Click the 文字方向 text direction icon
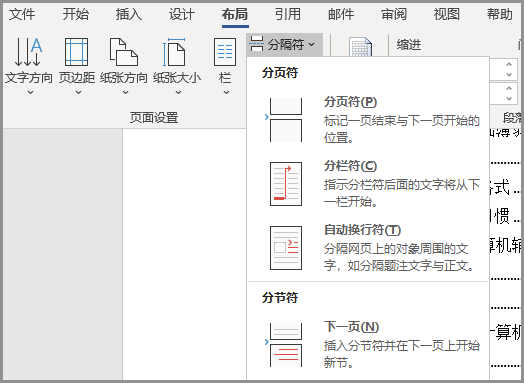Image resolution: width=524 pixels, height=383 pixels. [29, 52]
